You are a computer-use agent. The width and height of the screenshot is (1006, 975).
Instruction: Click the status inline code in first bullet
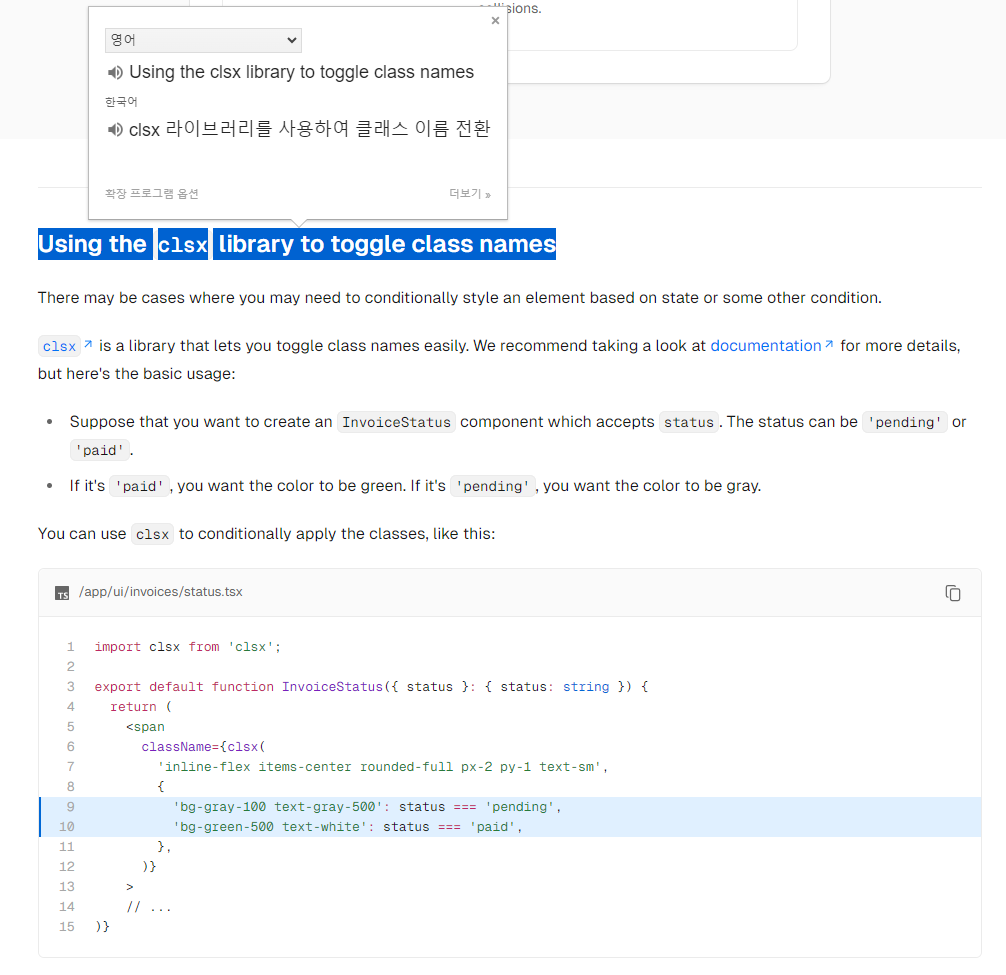688,422
